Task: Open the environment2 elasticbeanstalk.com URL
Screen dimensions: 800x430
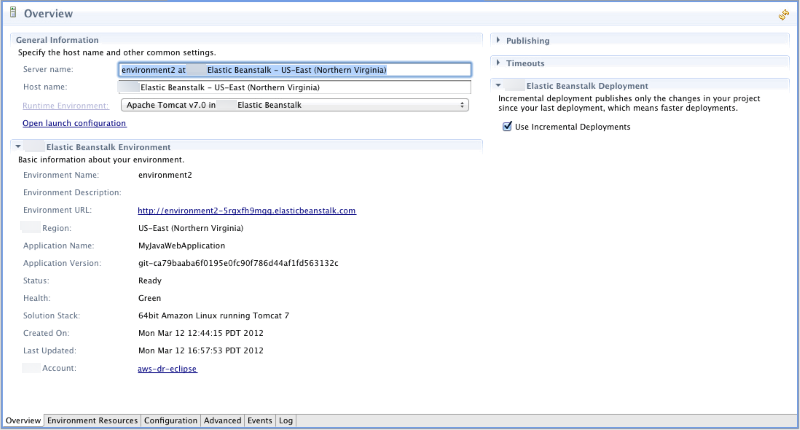Action: tap(246, 211)
